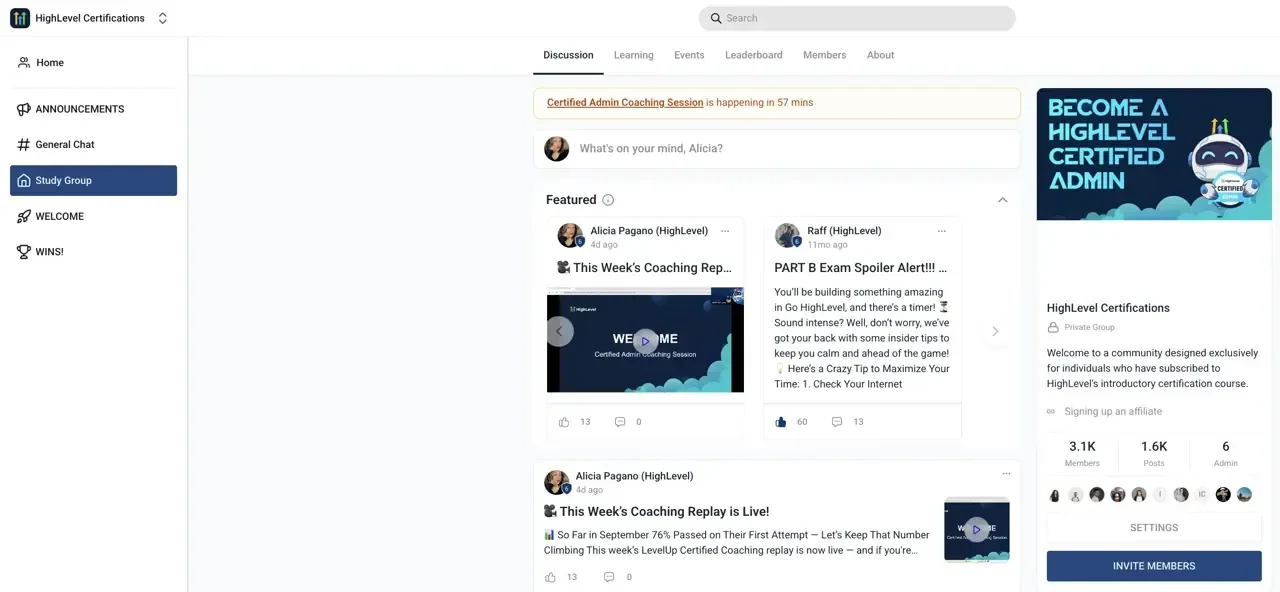Click Raff (HighLevel) author name
The image size is (1280, 592).
[844, 231]
